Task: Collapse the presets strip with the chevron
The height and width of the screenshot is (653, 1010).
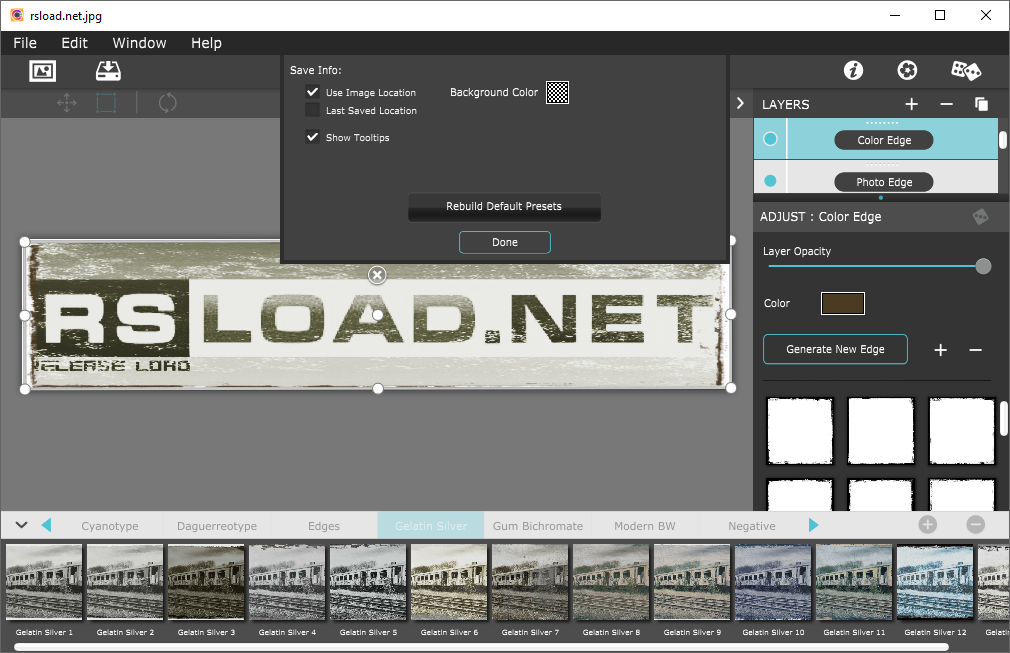Action: [x=21, y=525]
